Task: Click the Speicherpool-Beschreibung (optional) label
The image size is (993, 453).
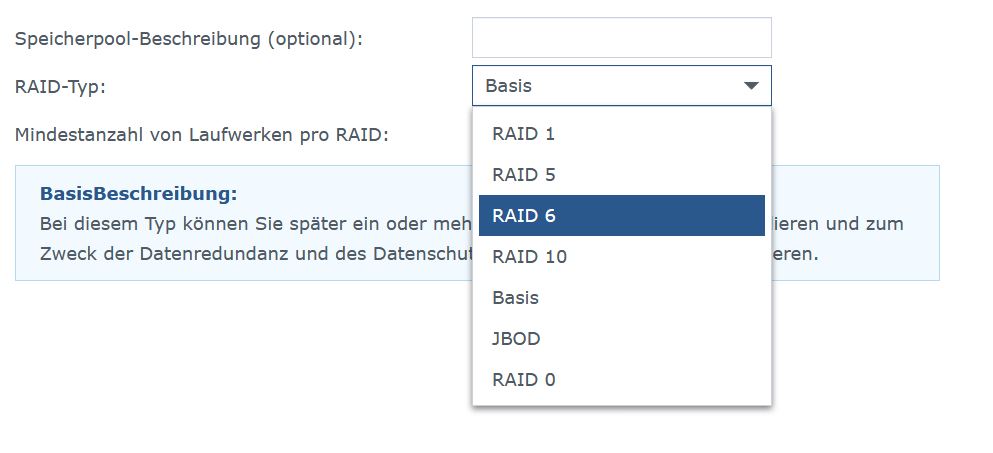Action: click(188, 39)
